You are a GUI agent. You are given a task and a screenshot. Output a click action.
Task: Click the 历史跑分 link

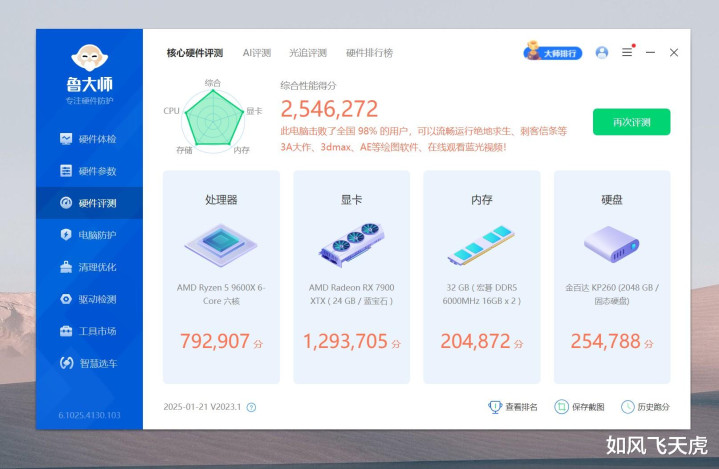coord(645,407)
